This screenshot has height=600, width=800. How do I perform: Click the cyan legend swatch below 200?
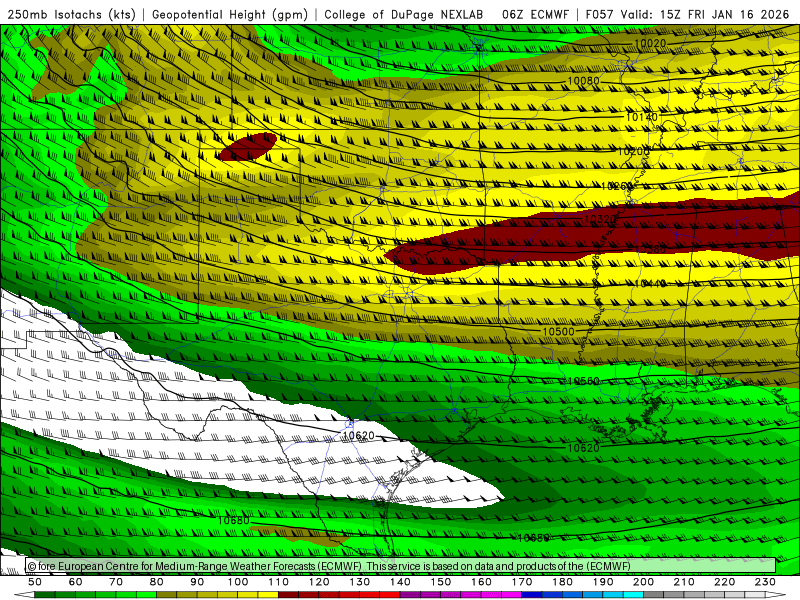(633, 595)
